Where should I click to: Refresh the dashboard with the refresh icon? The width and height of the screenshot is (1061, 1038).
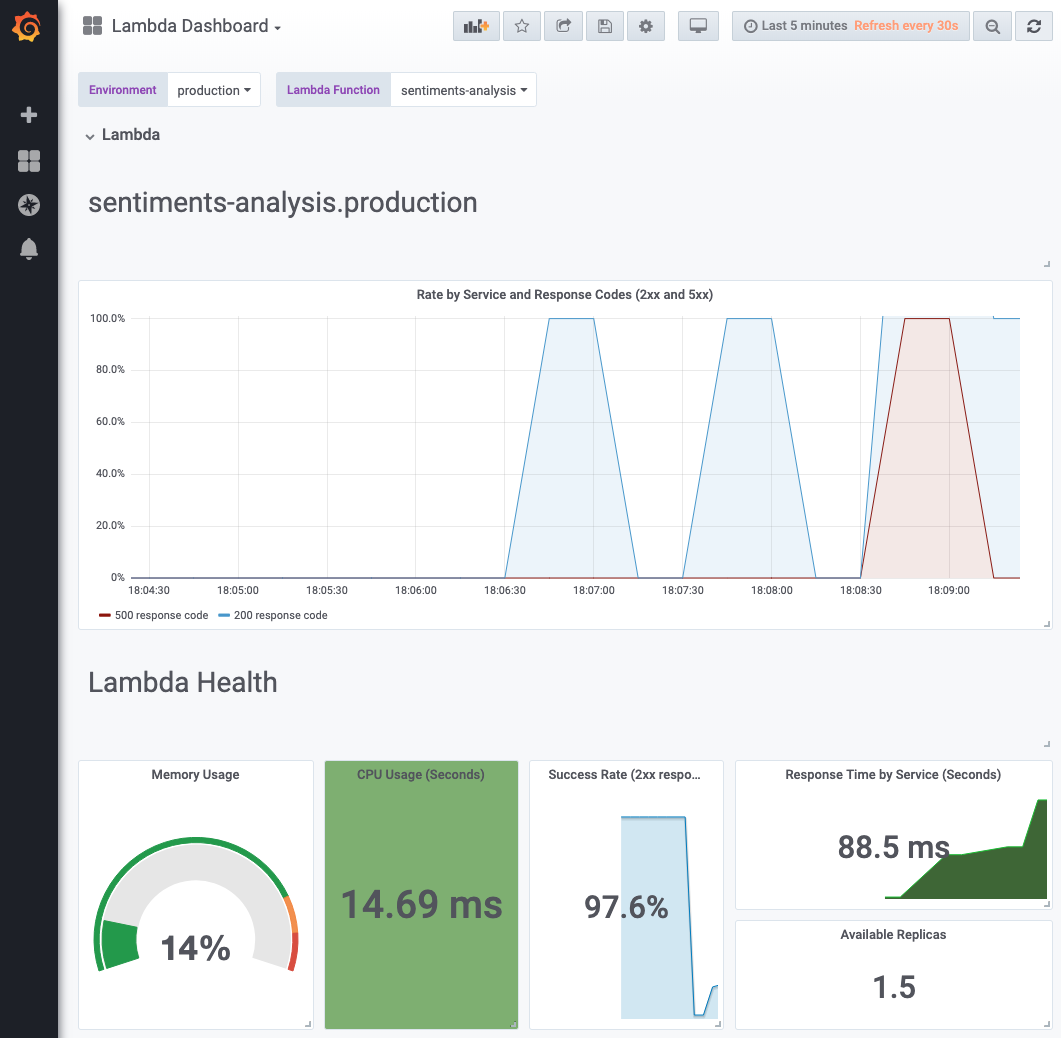[1034, 26]
